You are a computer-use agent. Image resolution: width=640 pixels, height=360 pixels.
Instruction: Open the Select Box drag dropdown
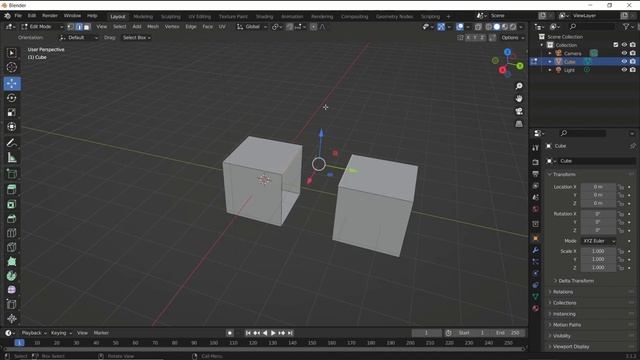(x=137, y=38)
